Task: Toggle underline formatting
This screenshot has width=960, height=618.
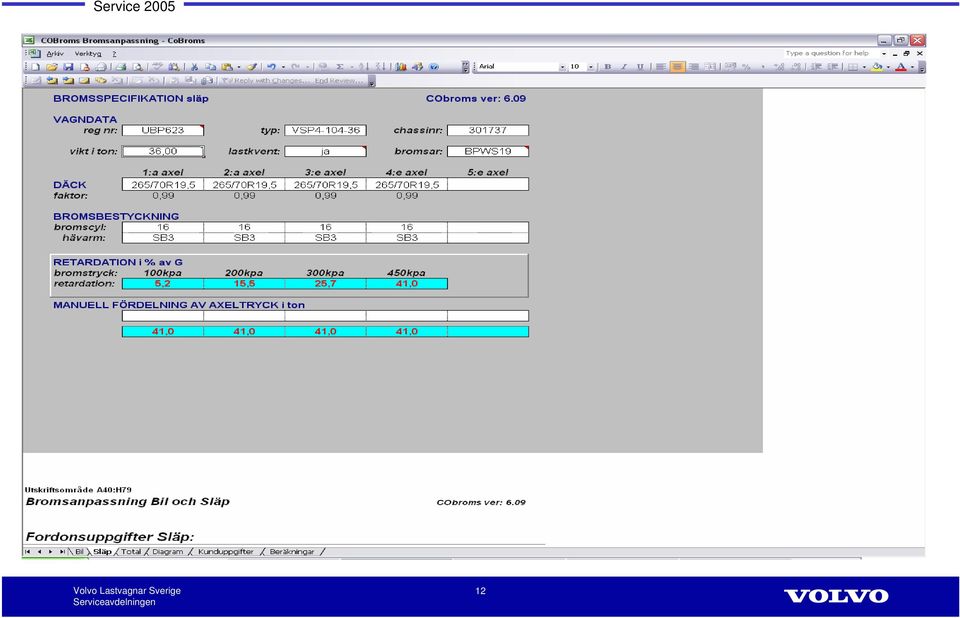Action: pyautogui.click(x=640, y=67)
